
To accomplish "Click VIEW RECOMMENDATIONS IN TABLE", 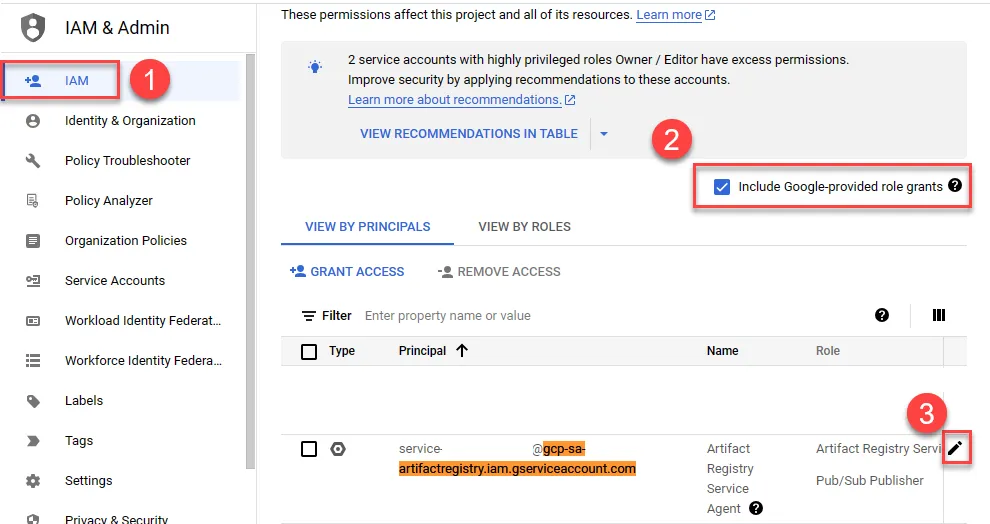I will point(469,134).
